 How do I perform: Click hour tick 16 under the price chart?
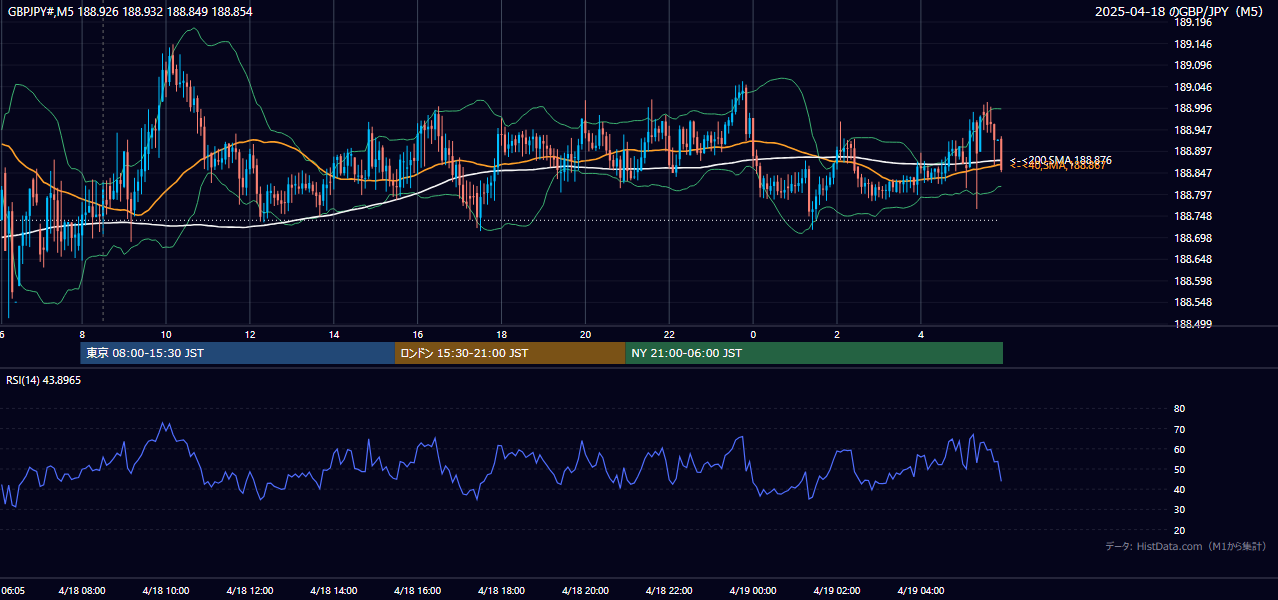(418, 334)
